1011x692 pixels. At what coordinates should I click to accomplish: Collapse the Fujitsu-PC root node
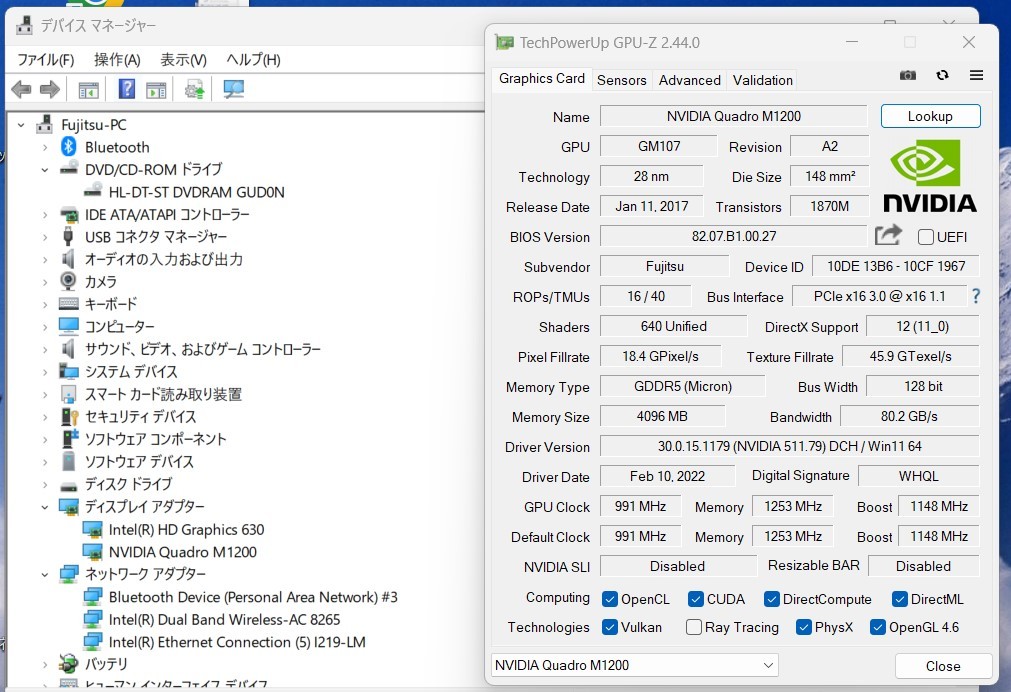tap(21, 125)
